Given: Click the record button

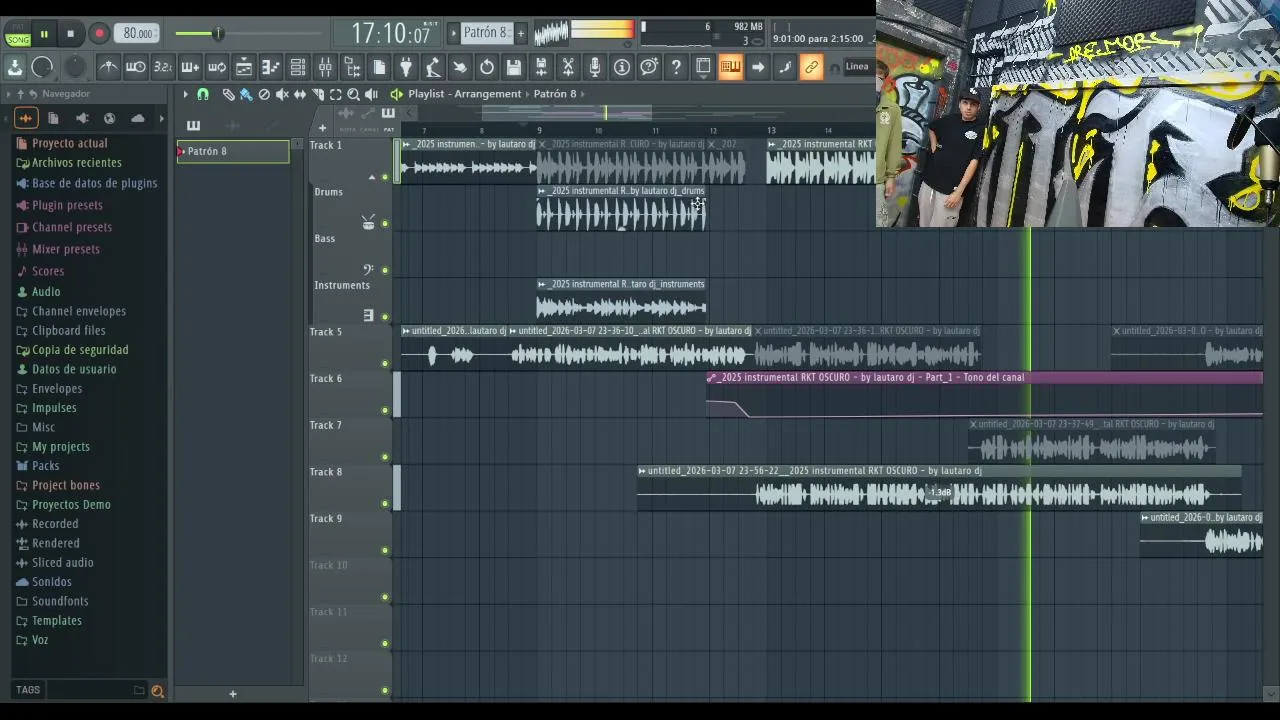Looking at the screenshot, I should 99,34.
